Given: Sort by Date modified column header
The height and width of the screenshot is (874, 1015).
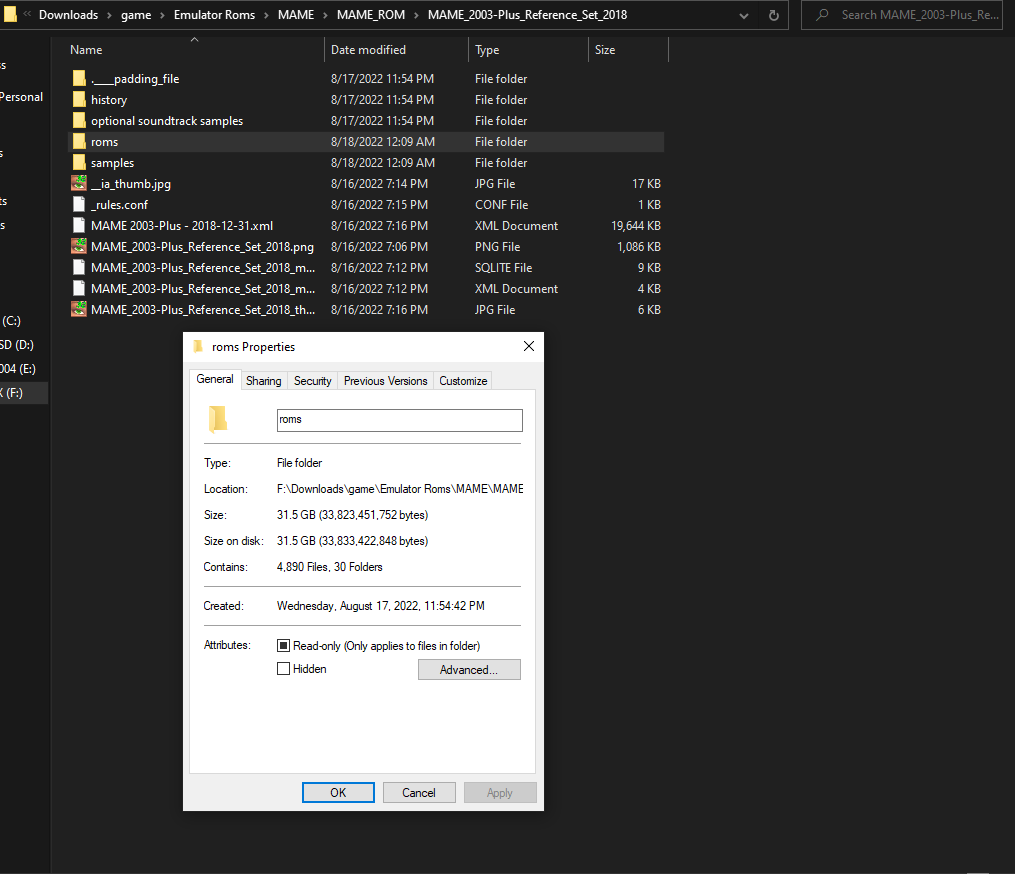Looking at the screenshot, I should 368,50.
